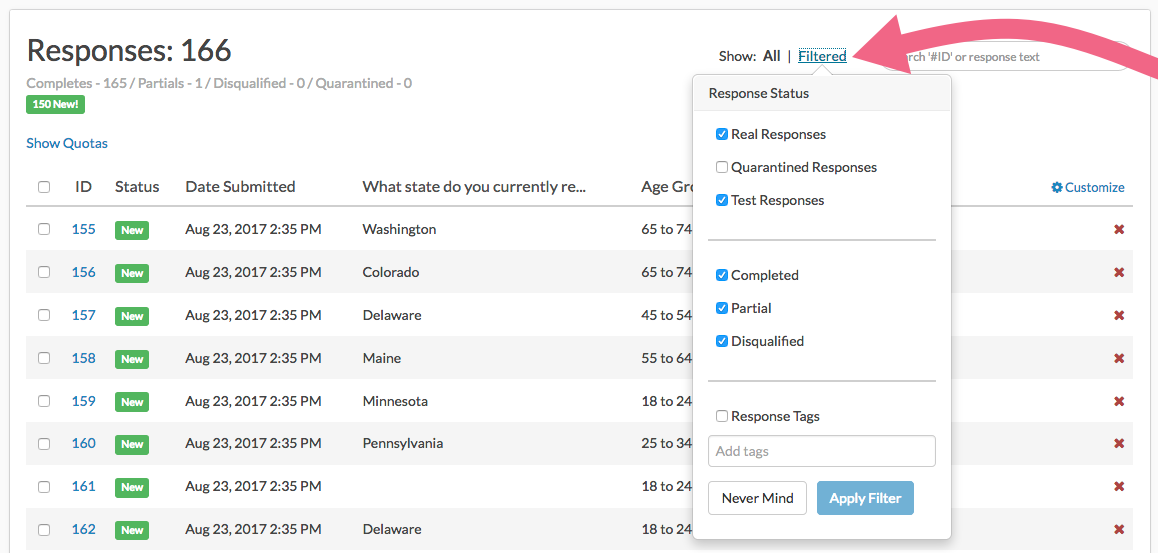Viewport: 1158px width, 553px height.
Task: Toggle the Response Tags checkbox
Action: (x=722, y=416)
